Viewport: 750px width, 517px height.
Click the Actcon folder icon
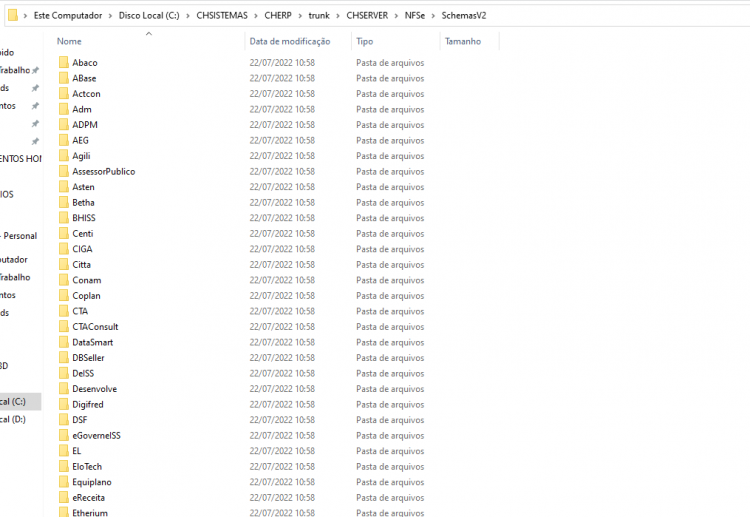[64, 93]
